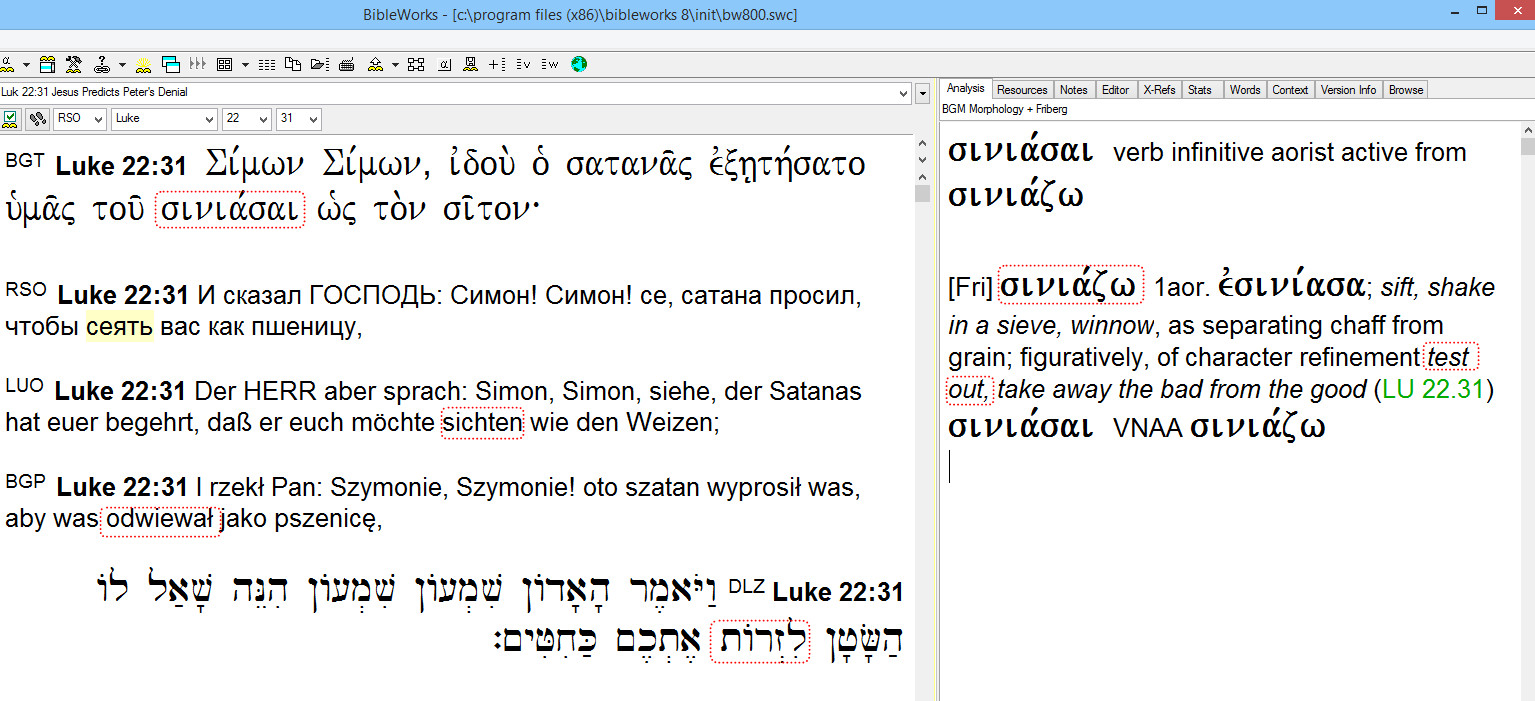This screenshot has width=1535, height=701.
Task: Click the question mark help icon
Action: coord(101,64)
